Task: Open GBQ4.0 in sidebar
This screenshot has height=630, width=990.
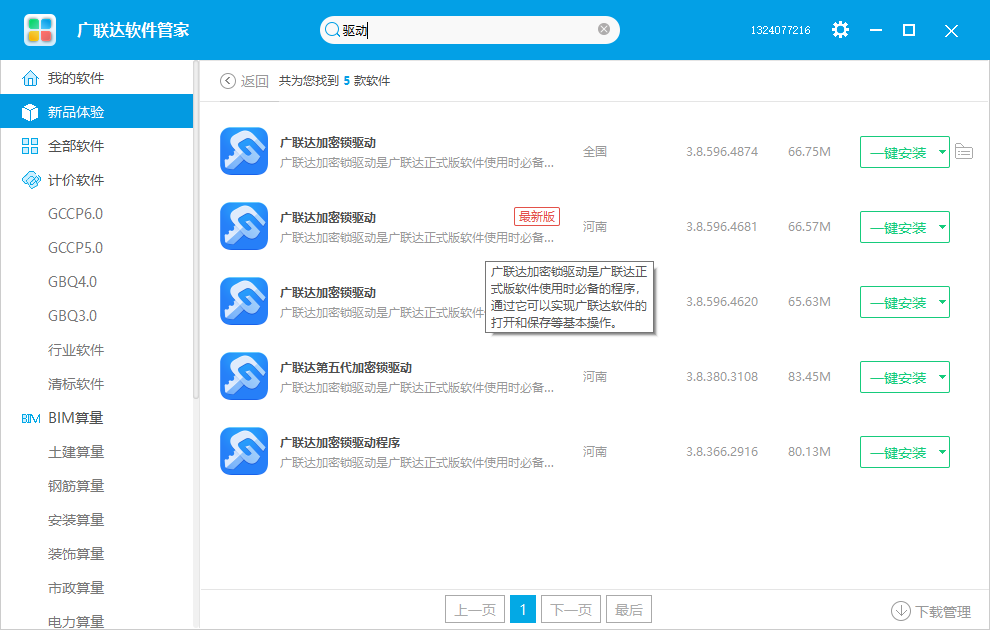Action: [x=73, y=282]
